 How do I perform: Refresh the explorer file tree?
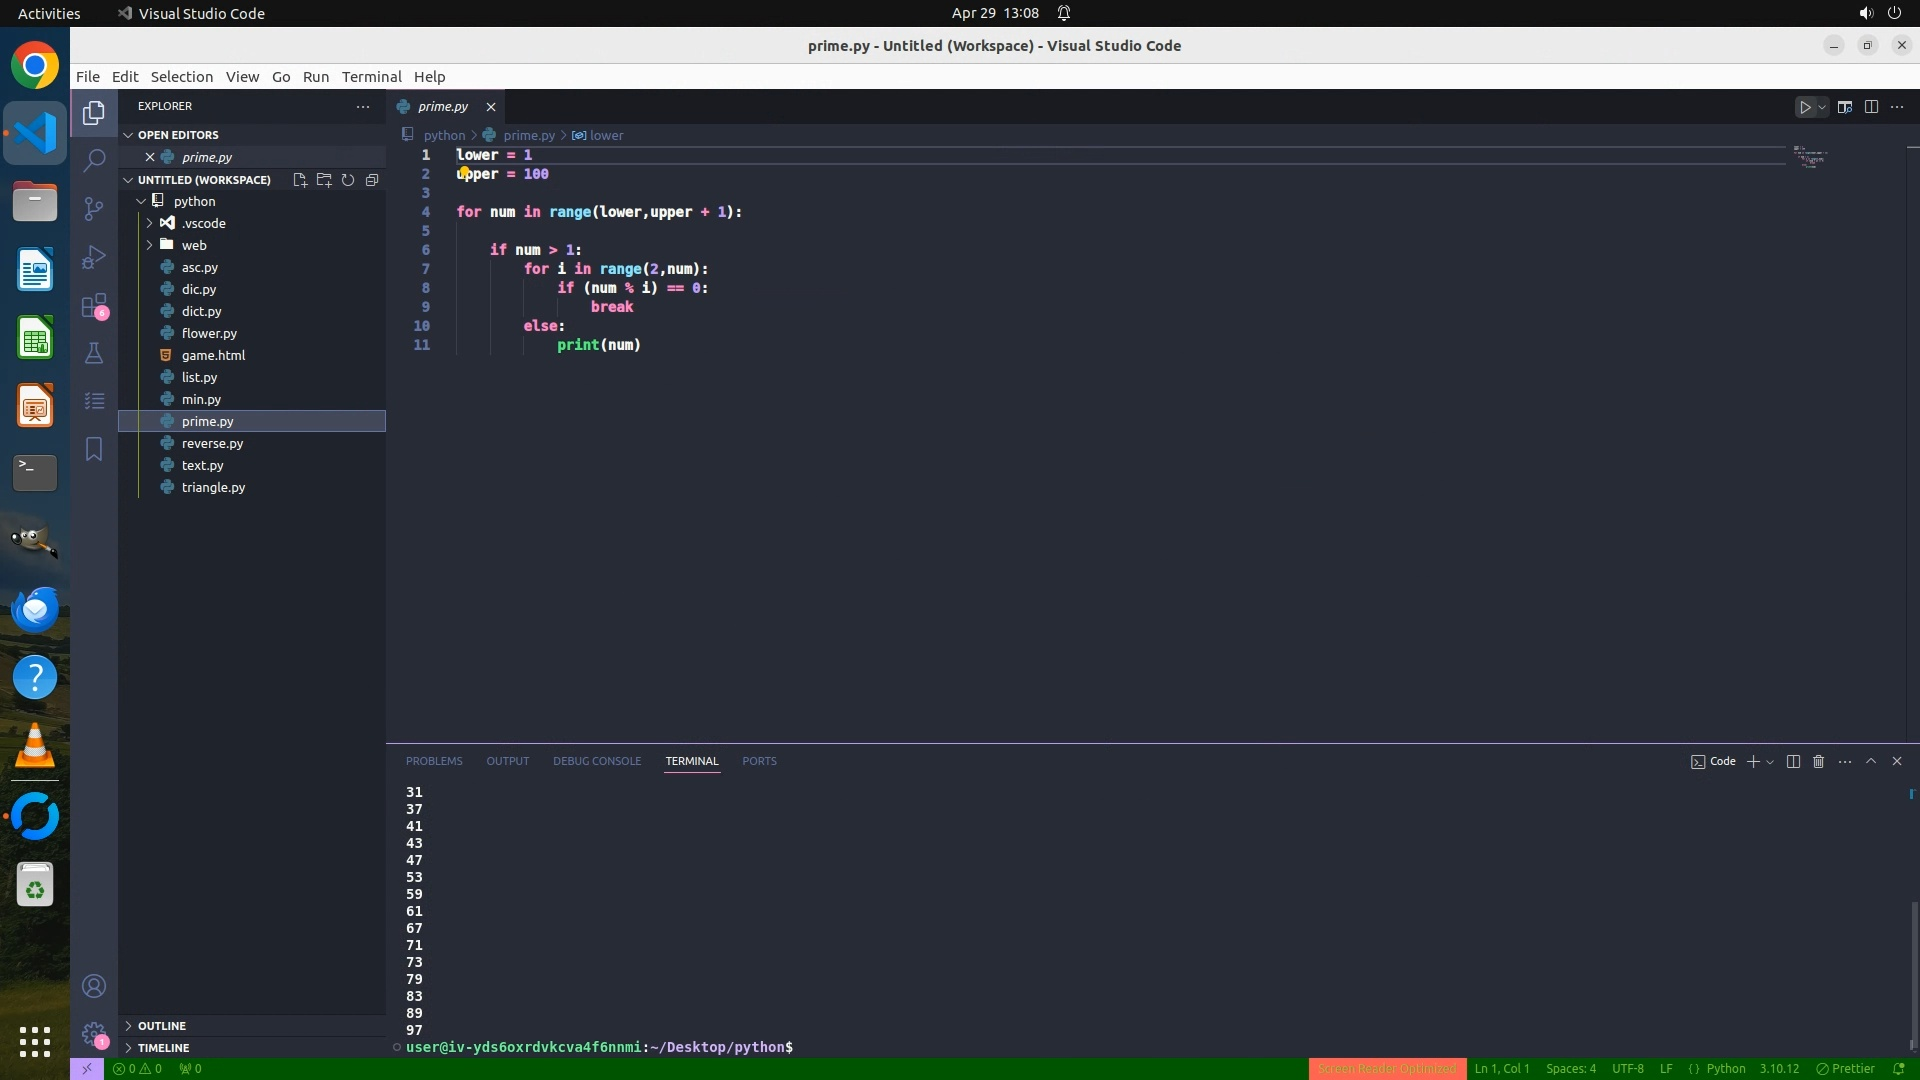tap(348, 180)
